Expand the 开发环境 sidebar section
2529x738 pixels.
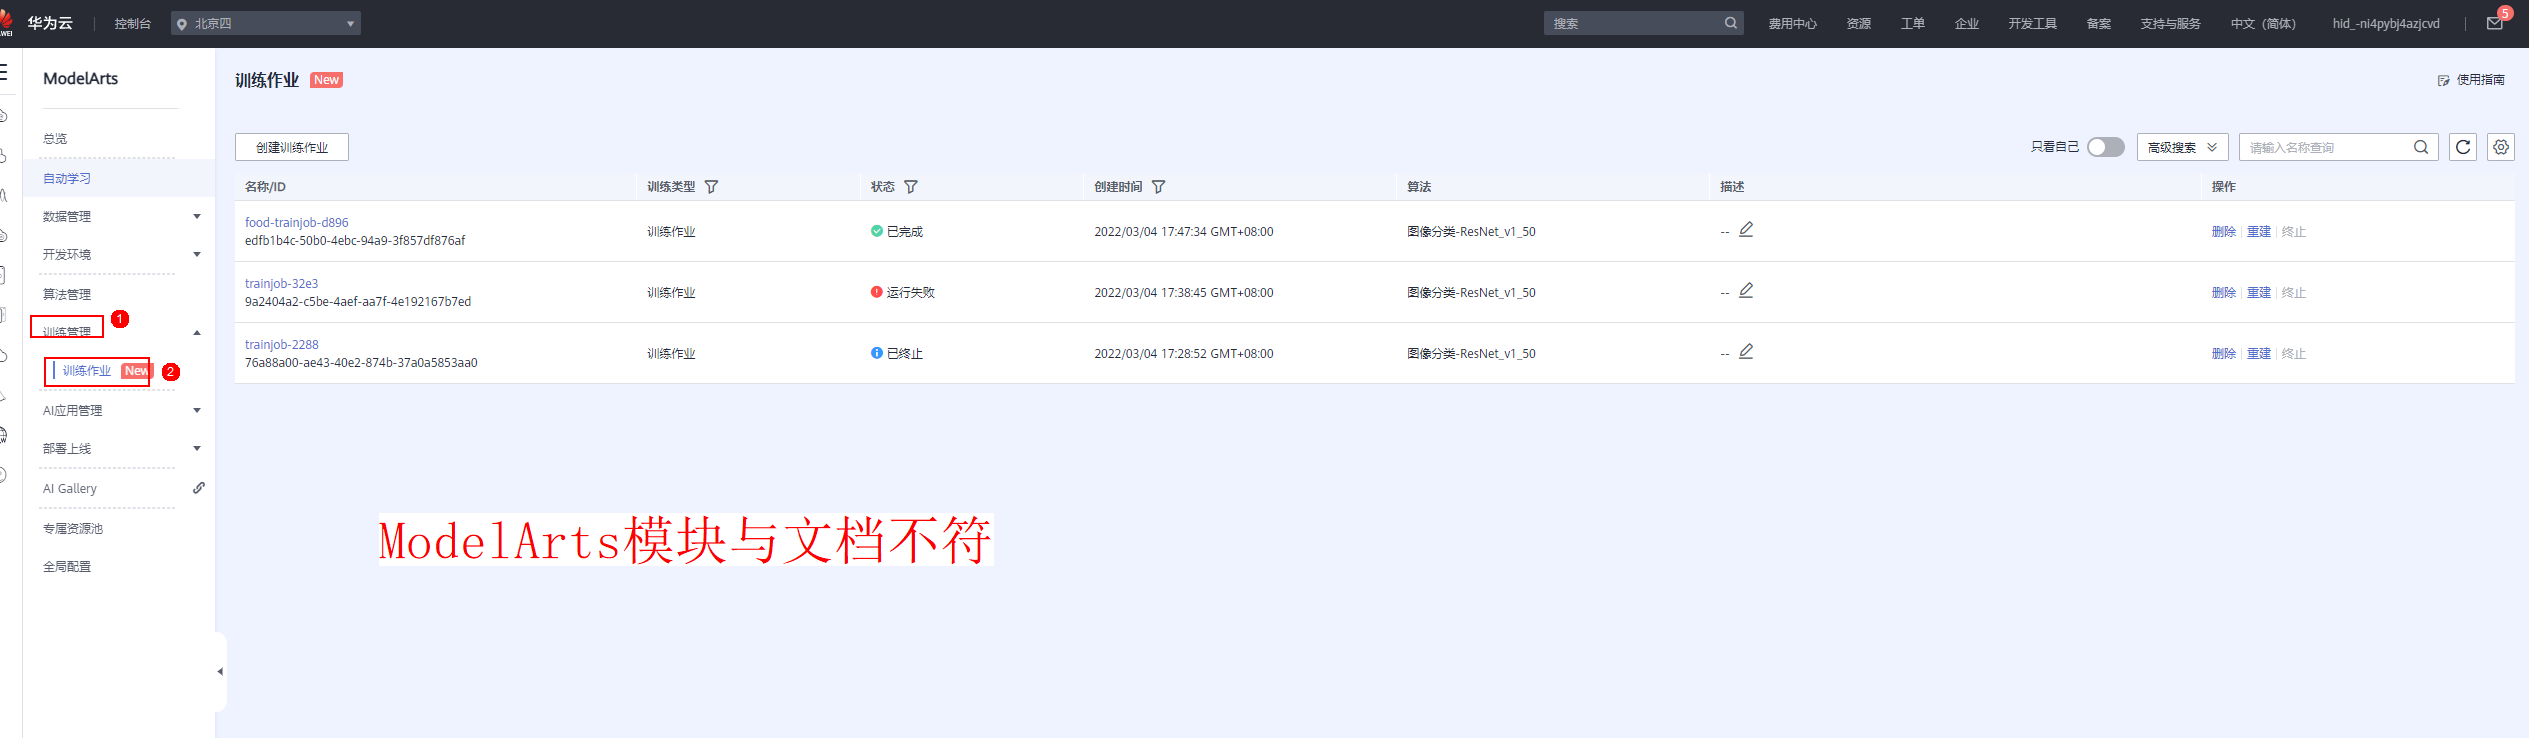[197, 254]
